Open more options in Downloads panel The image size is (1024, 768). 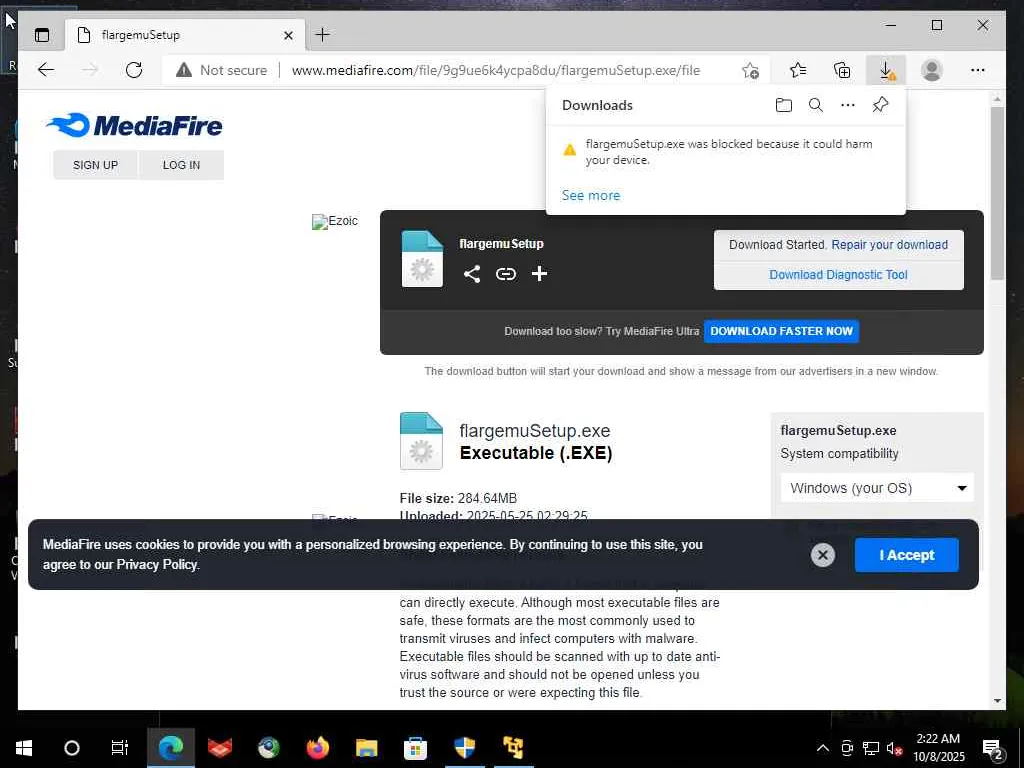(x=848, y=105)
